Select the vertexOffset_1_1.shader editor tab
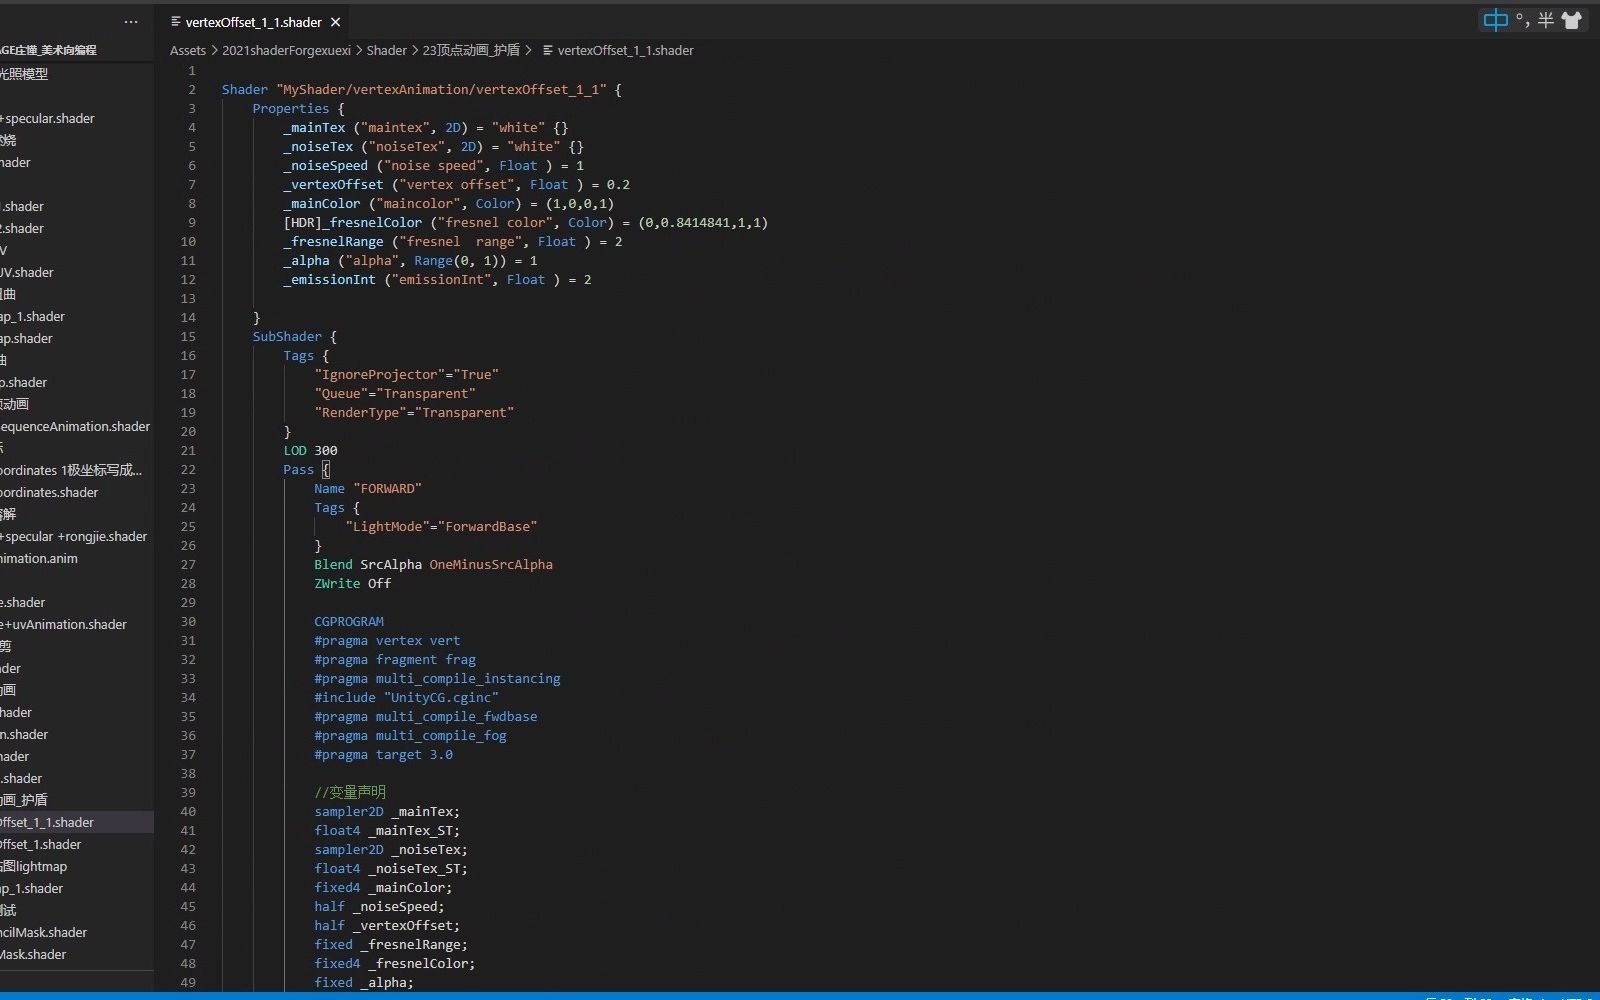1600x1000 pixels. click(254, 22)
